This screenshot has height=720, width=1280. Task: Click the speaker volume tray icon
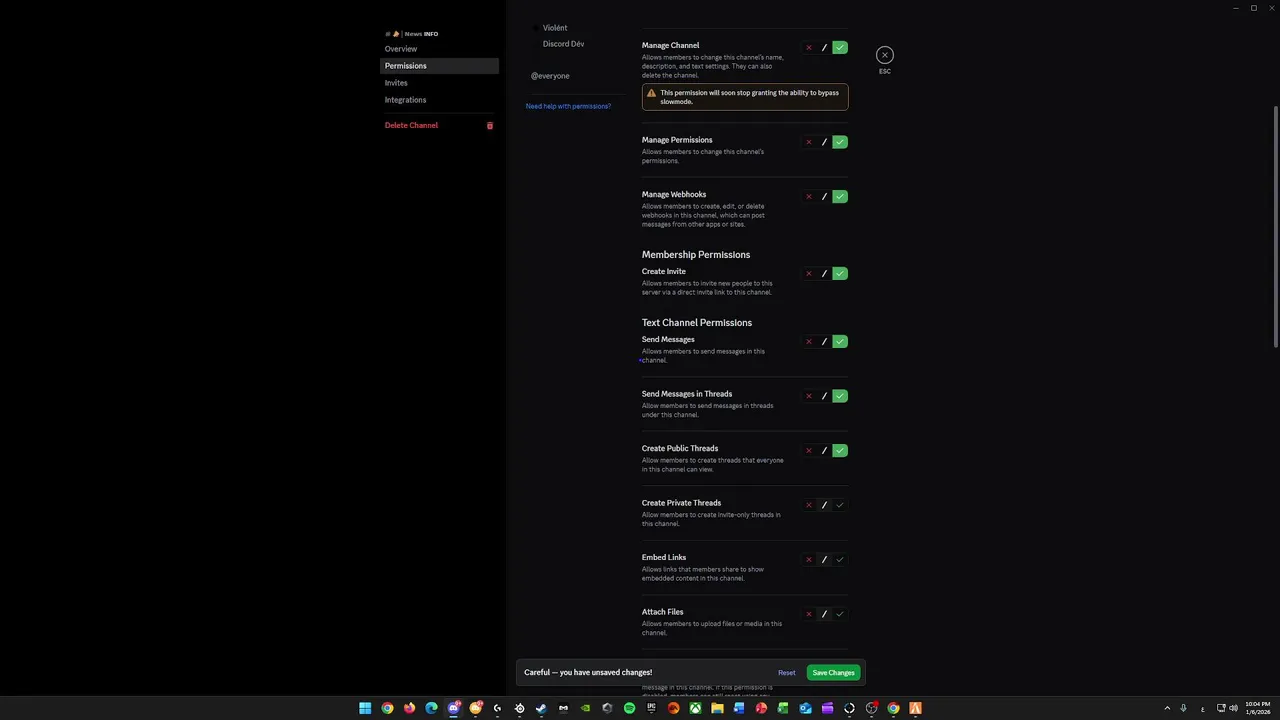[1233, 708]
